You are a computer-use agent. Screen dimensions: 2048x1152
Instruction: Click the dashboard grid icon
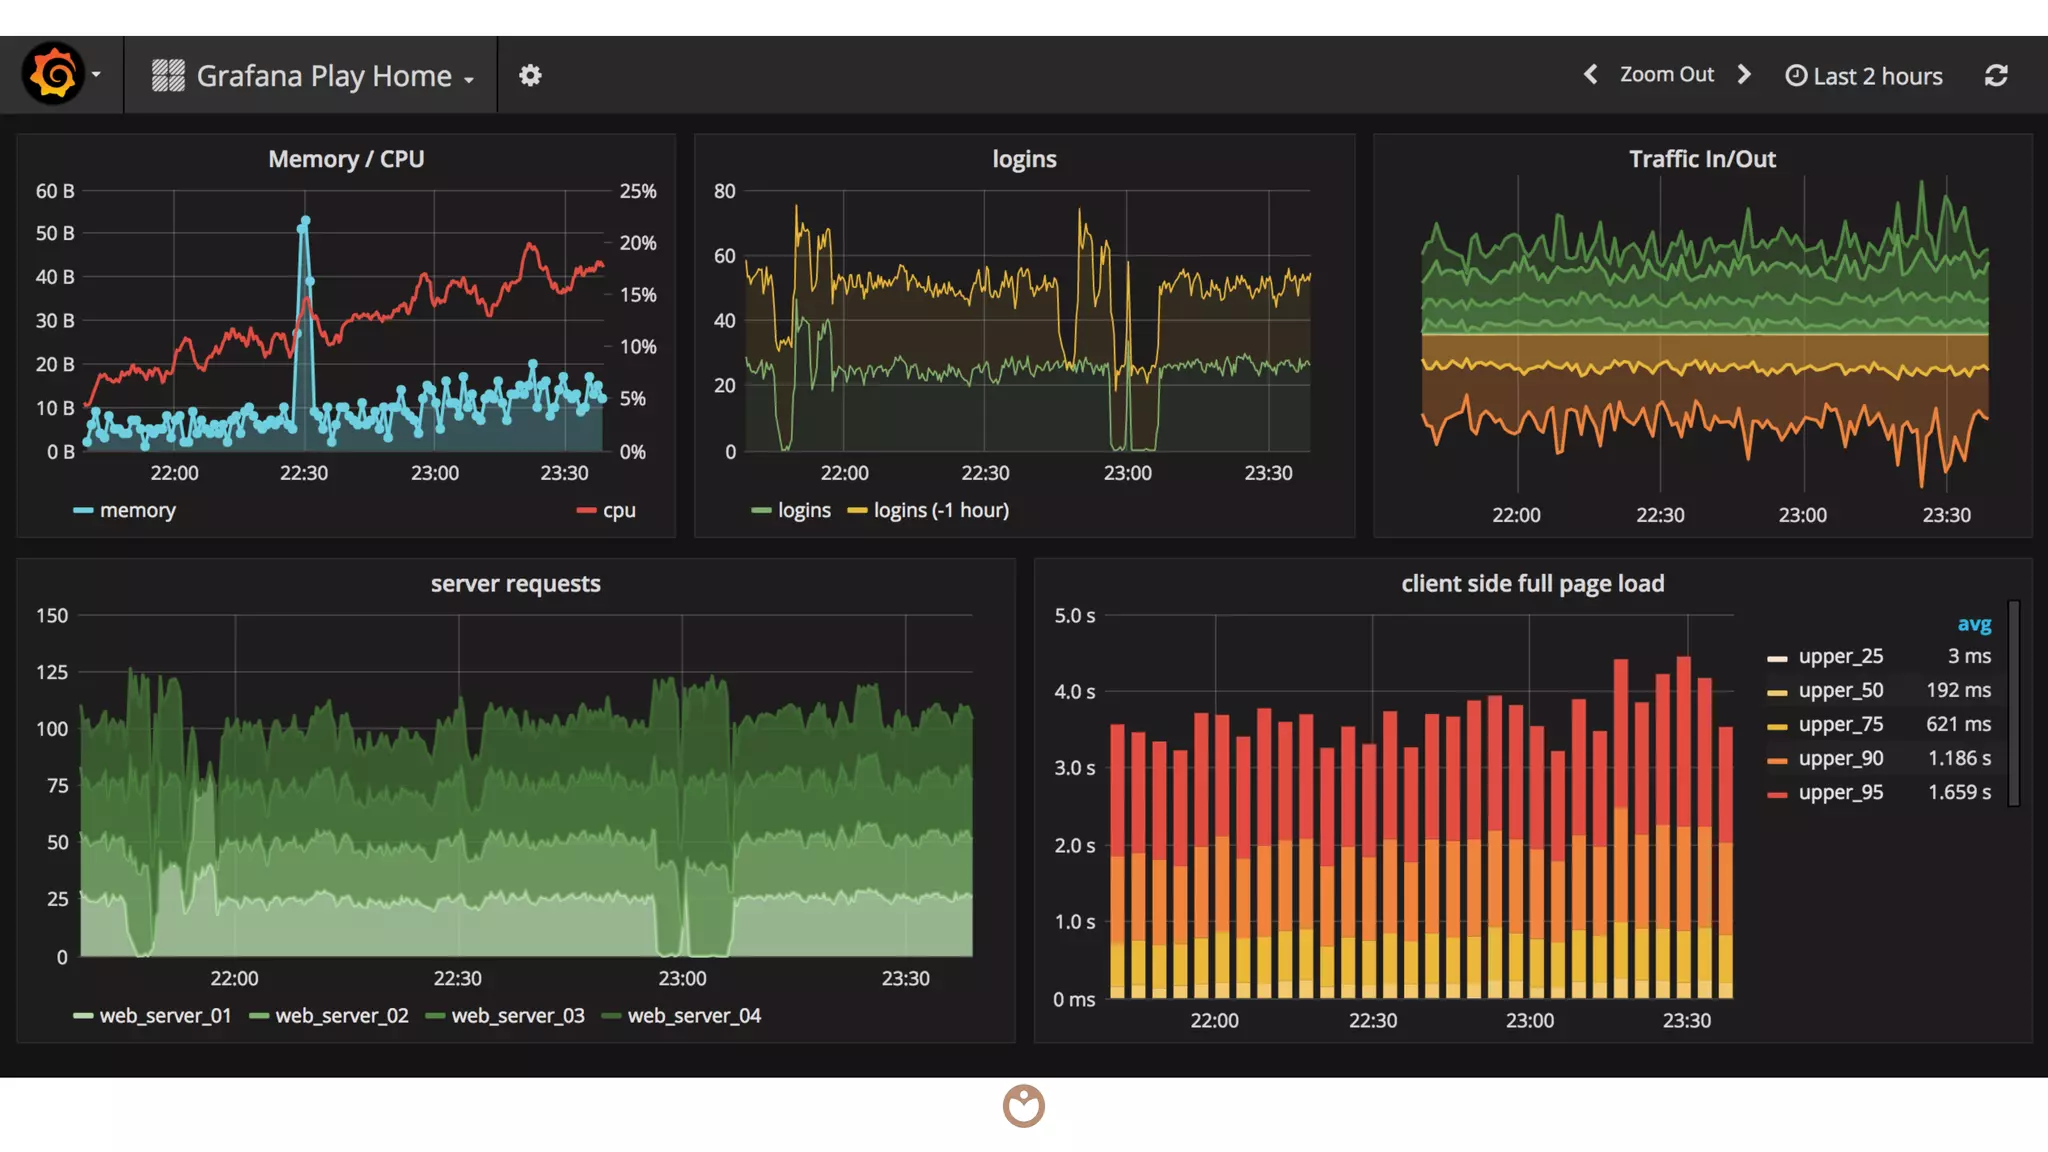click(x=168, y=75)
